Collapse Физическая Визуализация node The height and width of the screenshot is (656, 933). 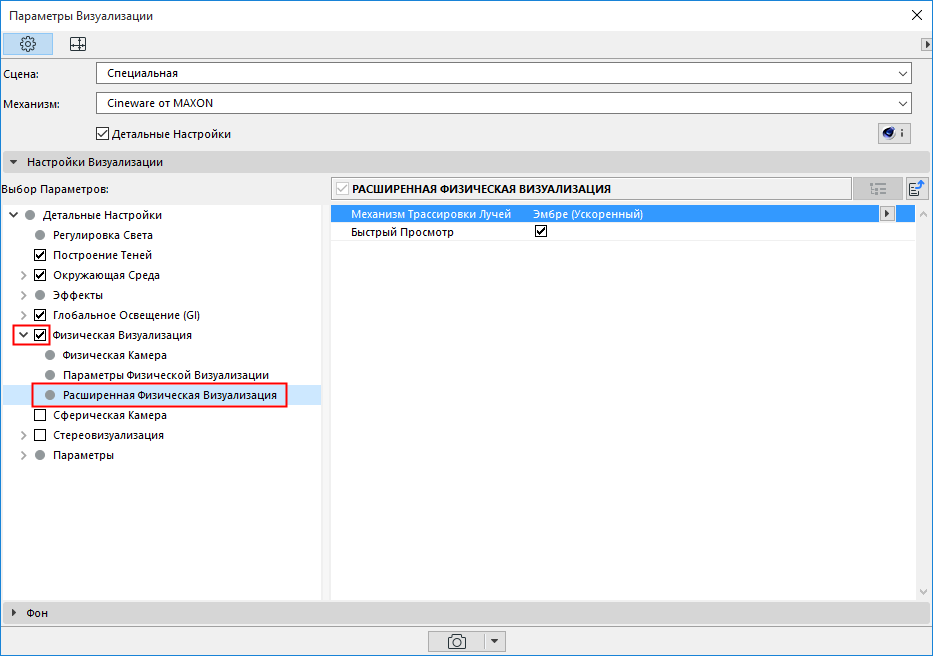[x=24, y=335]
